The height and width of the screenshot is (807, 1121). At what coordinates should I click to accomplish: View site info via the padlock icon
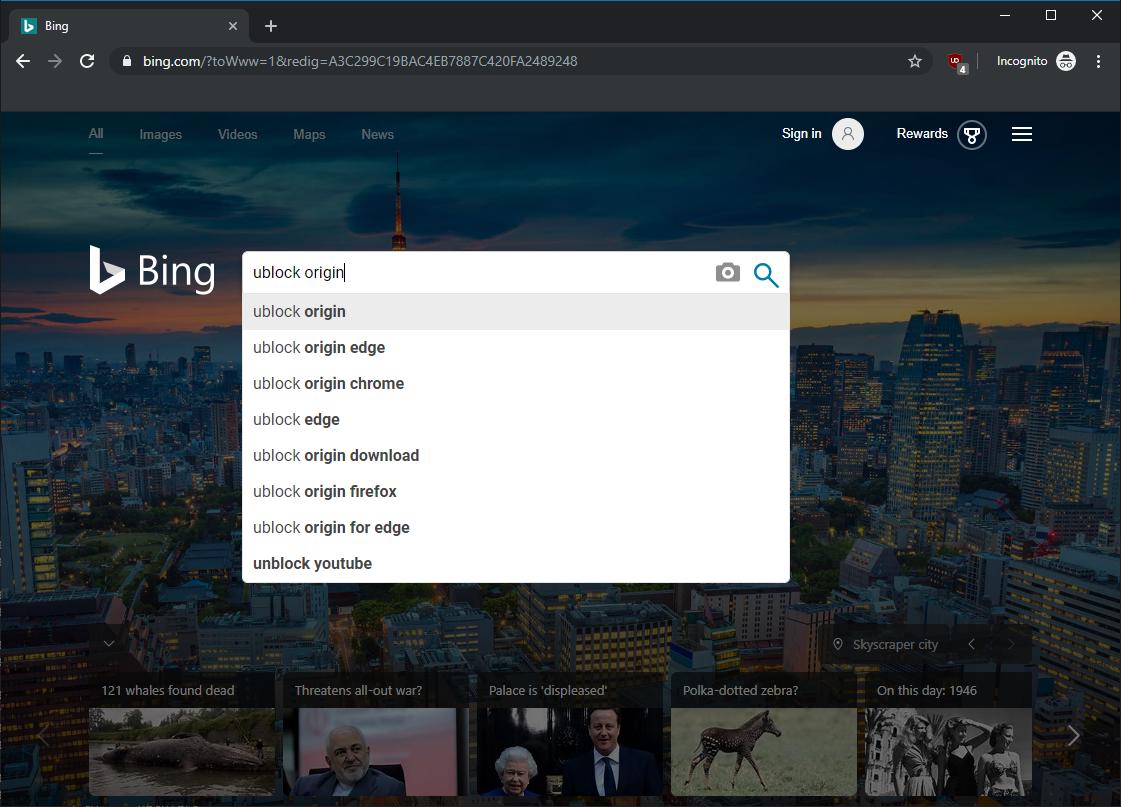[127, 61]
